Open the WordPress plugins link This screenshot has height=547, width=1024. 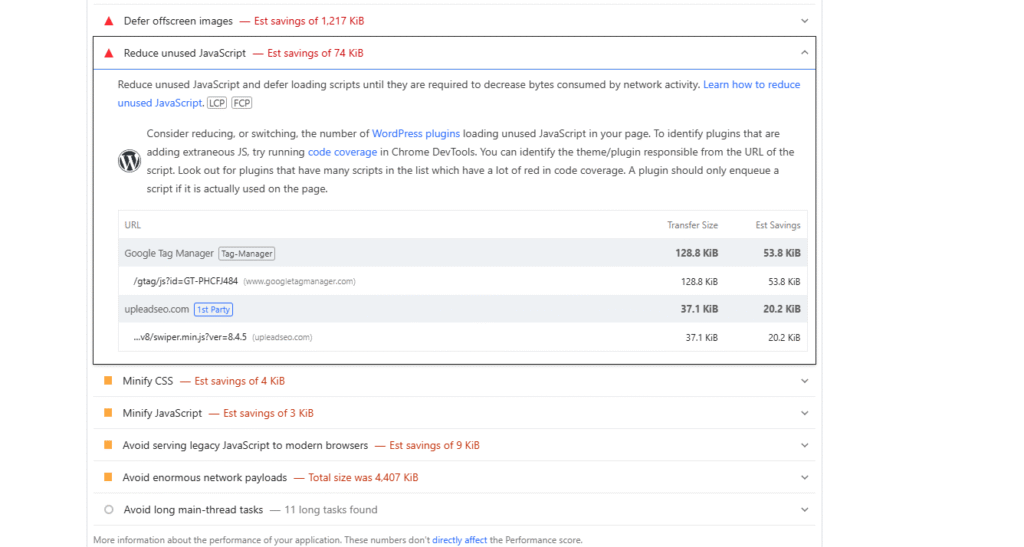[416, 134]
